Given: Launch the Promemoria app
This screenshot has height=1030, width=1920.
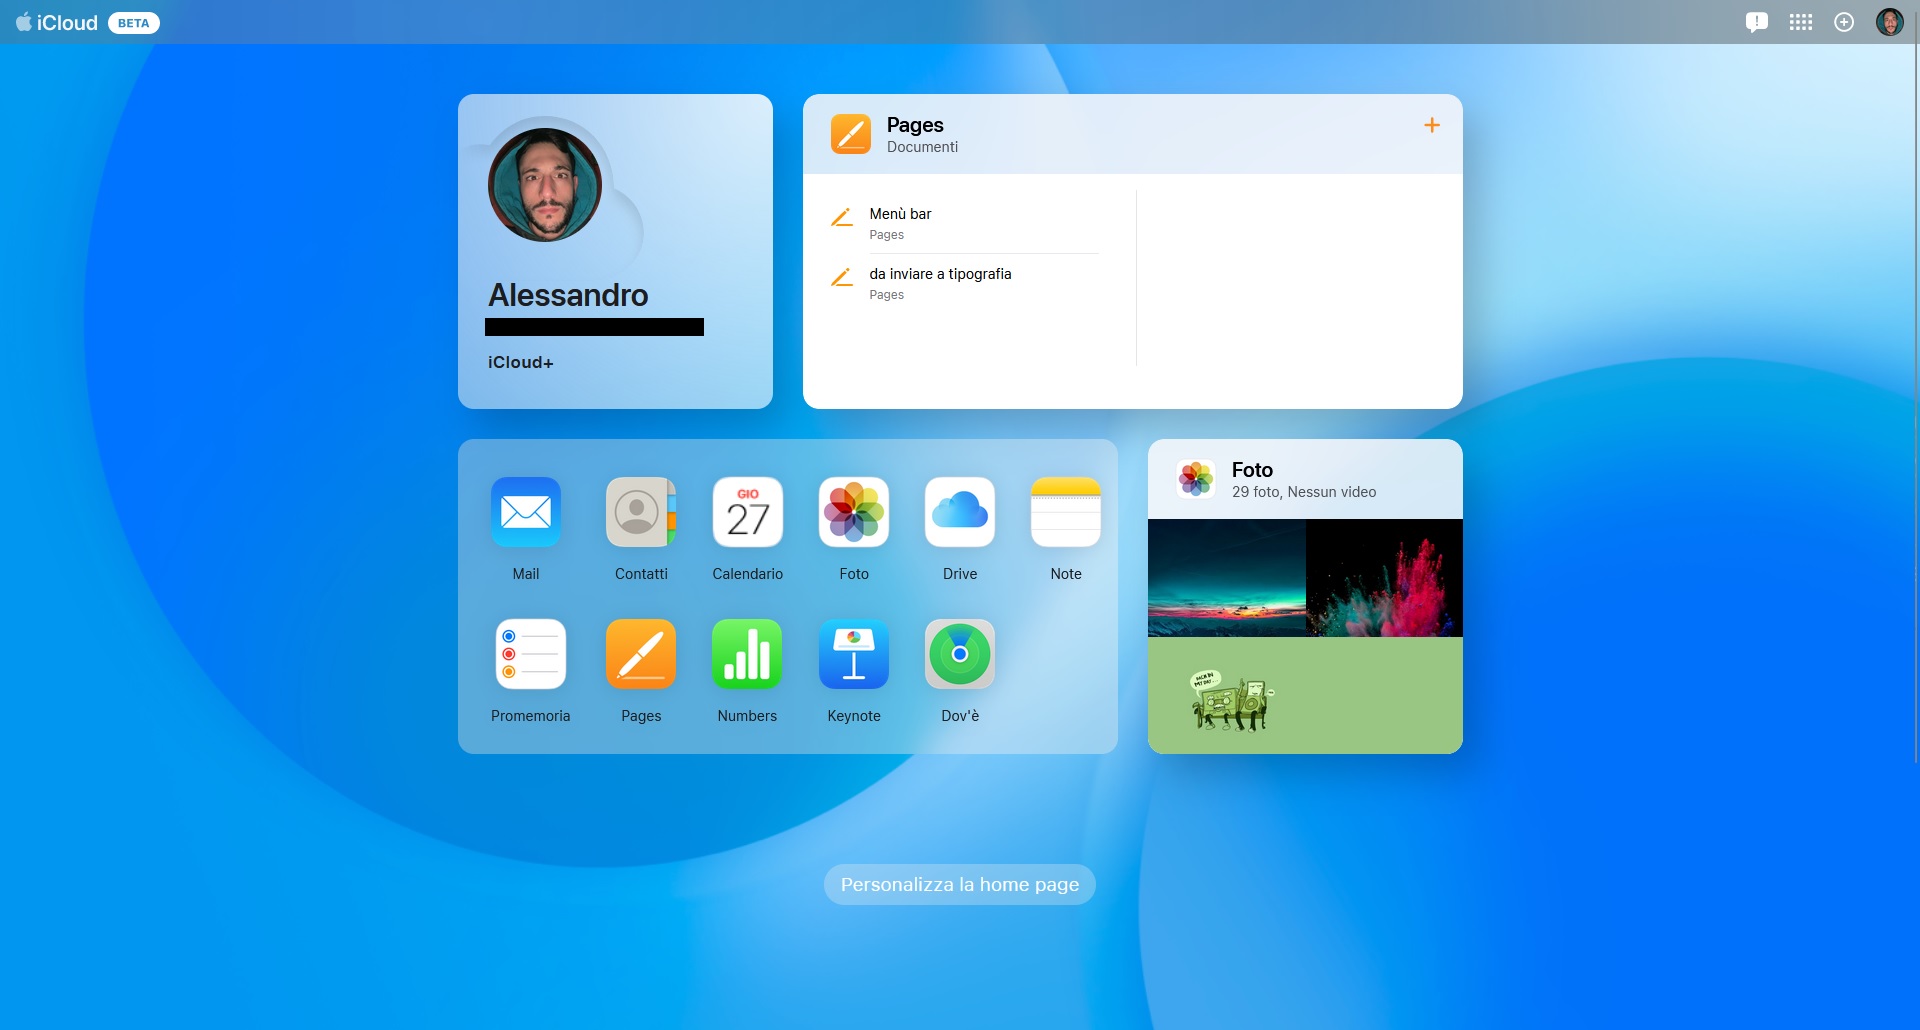Looking at the screenshot, I should coord(530,654).
